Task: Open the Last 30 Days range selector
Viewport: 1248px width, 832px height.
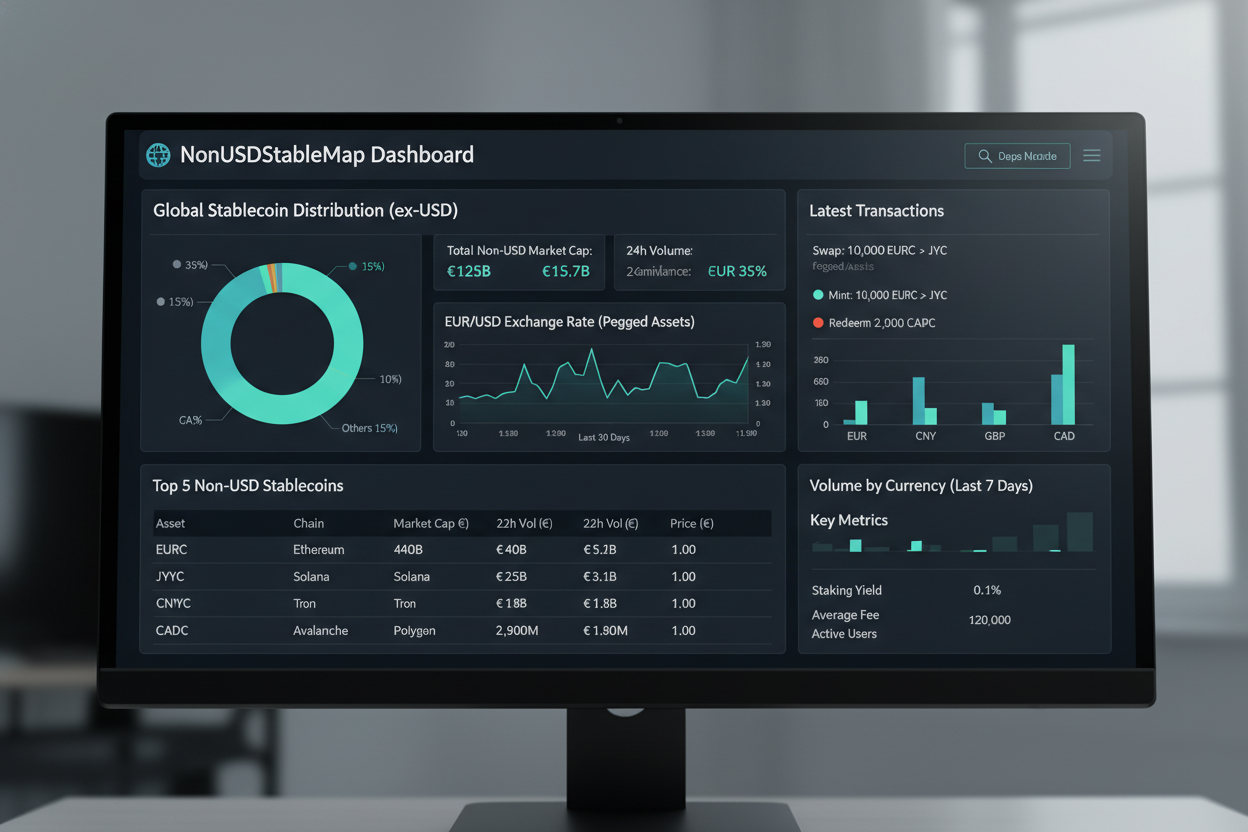Action: 607,435
